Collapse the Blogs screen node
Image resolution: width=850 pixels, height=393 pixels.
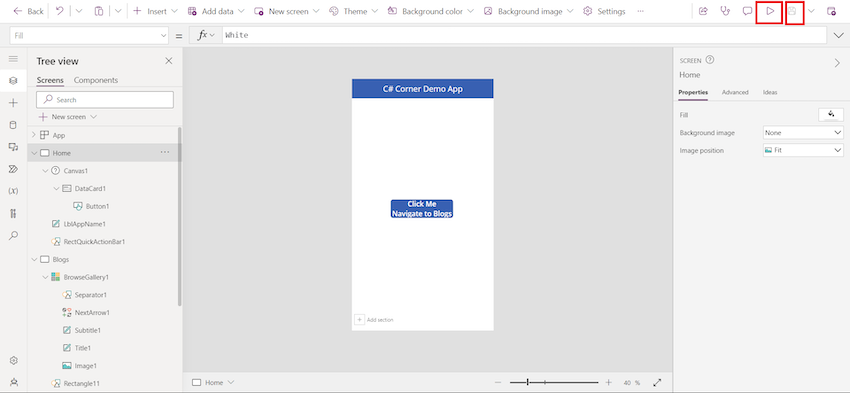[x=34, y=260]
